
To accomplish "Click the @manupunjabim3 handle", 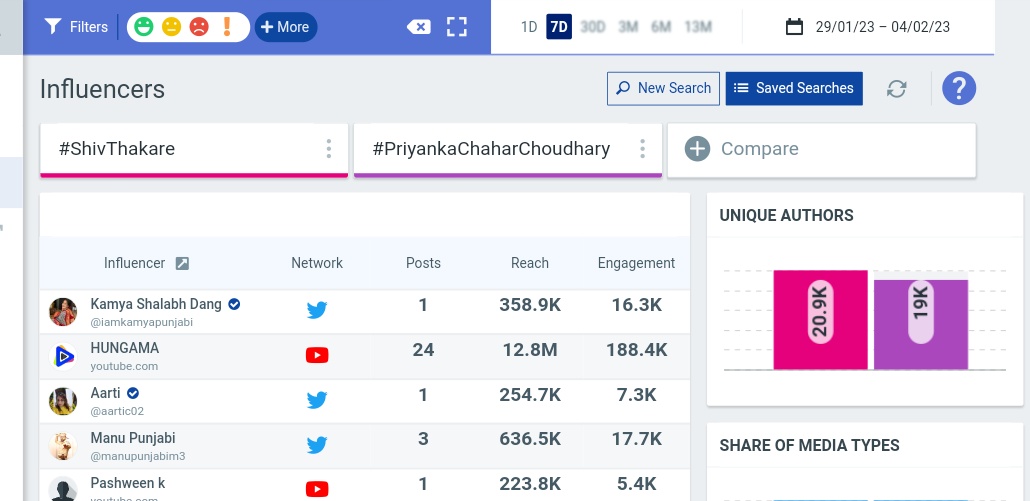I will pos(138,456).
